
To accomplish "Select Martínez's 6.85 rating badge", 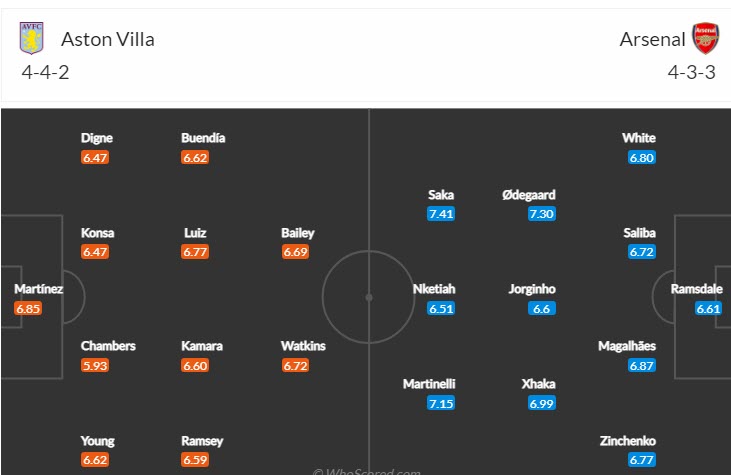I will pos(28,309).
